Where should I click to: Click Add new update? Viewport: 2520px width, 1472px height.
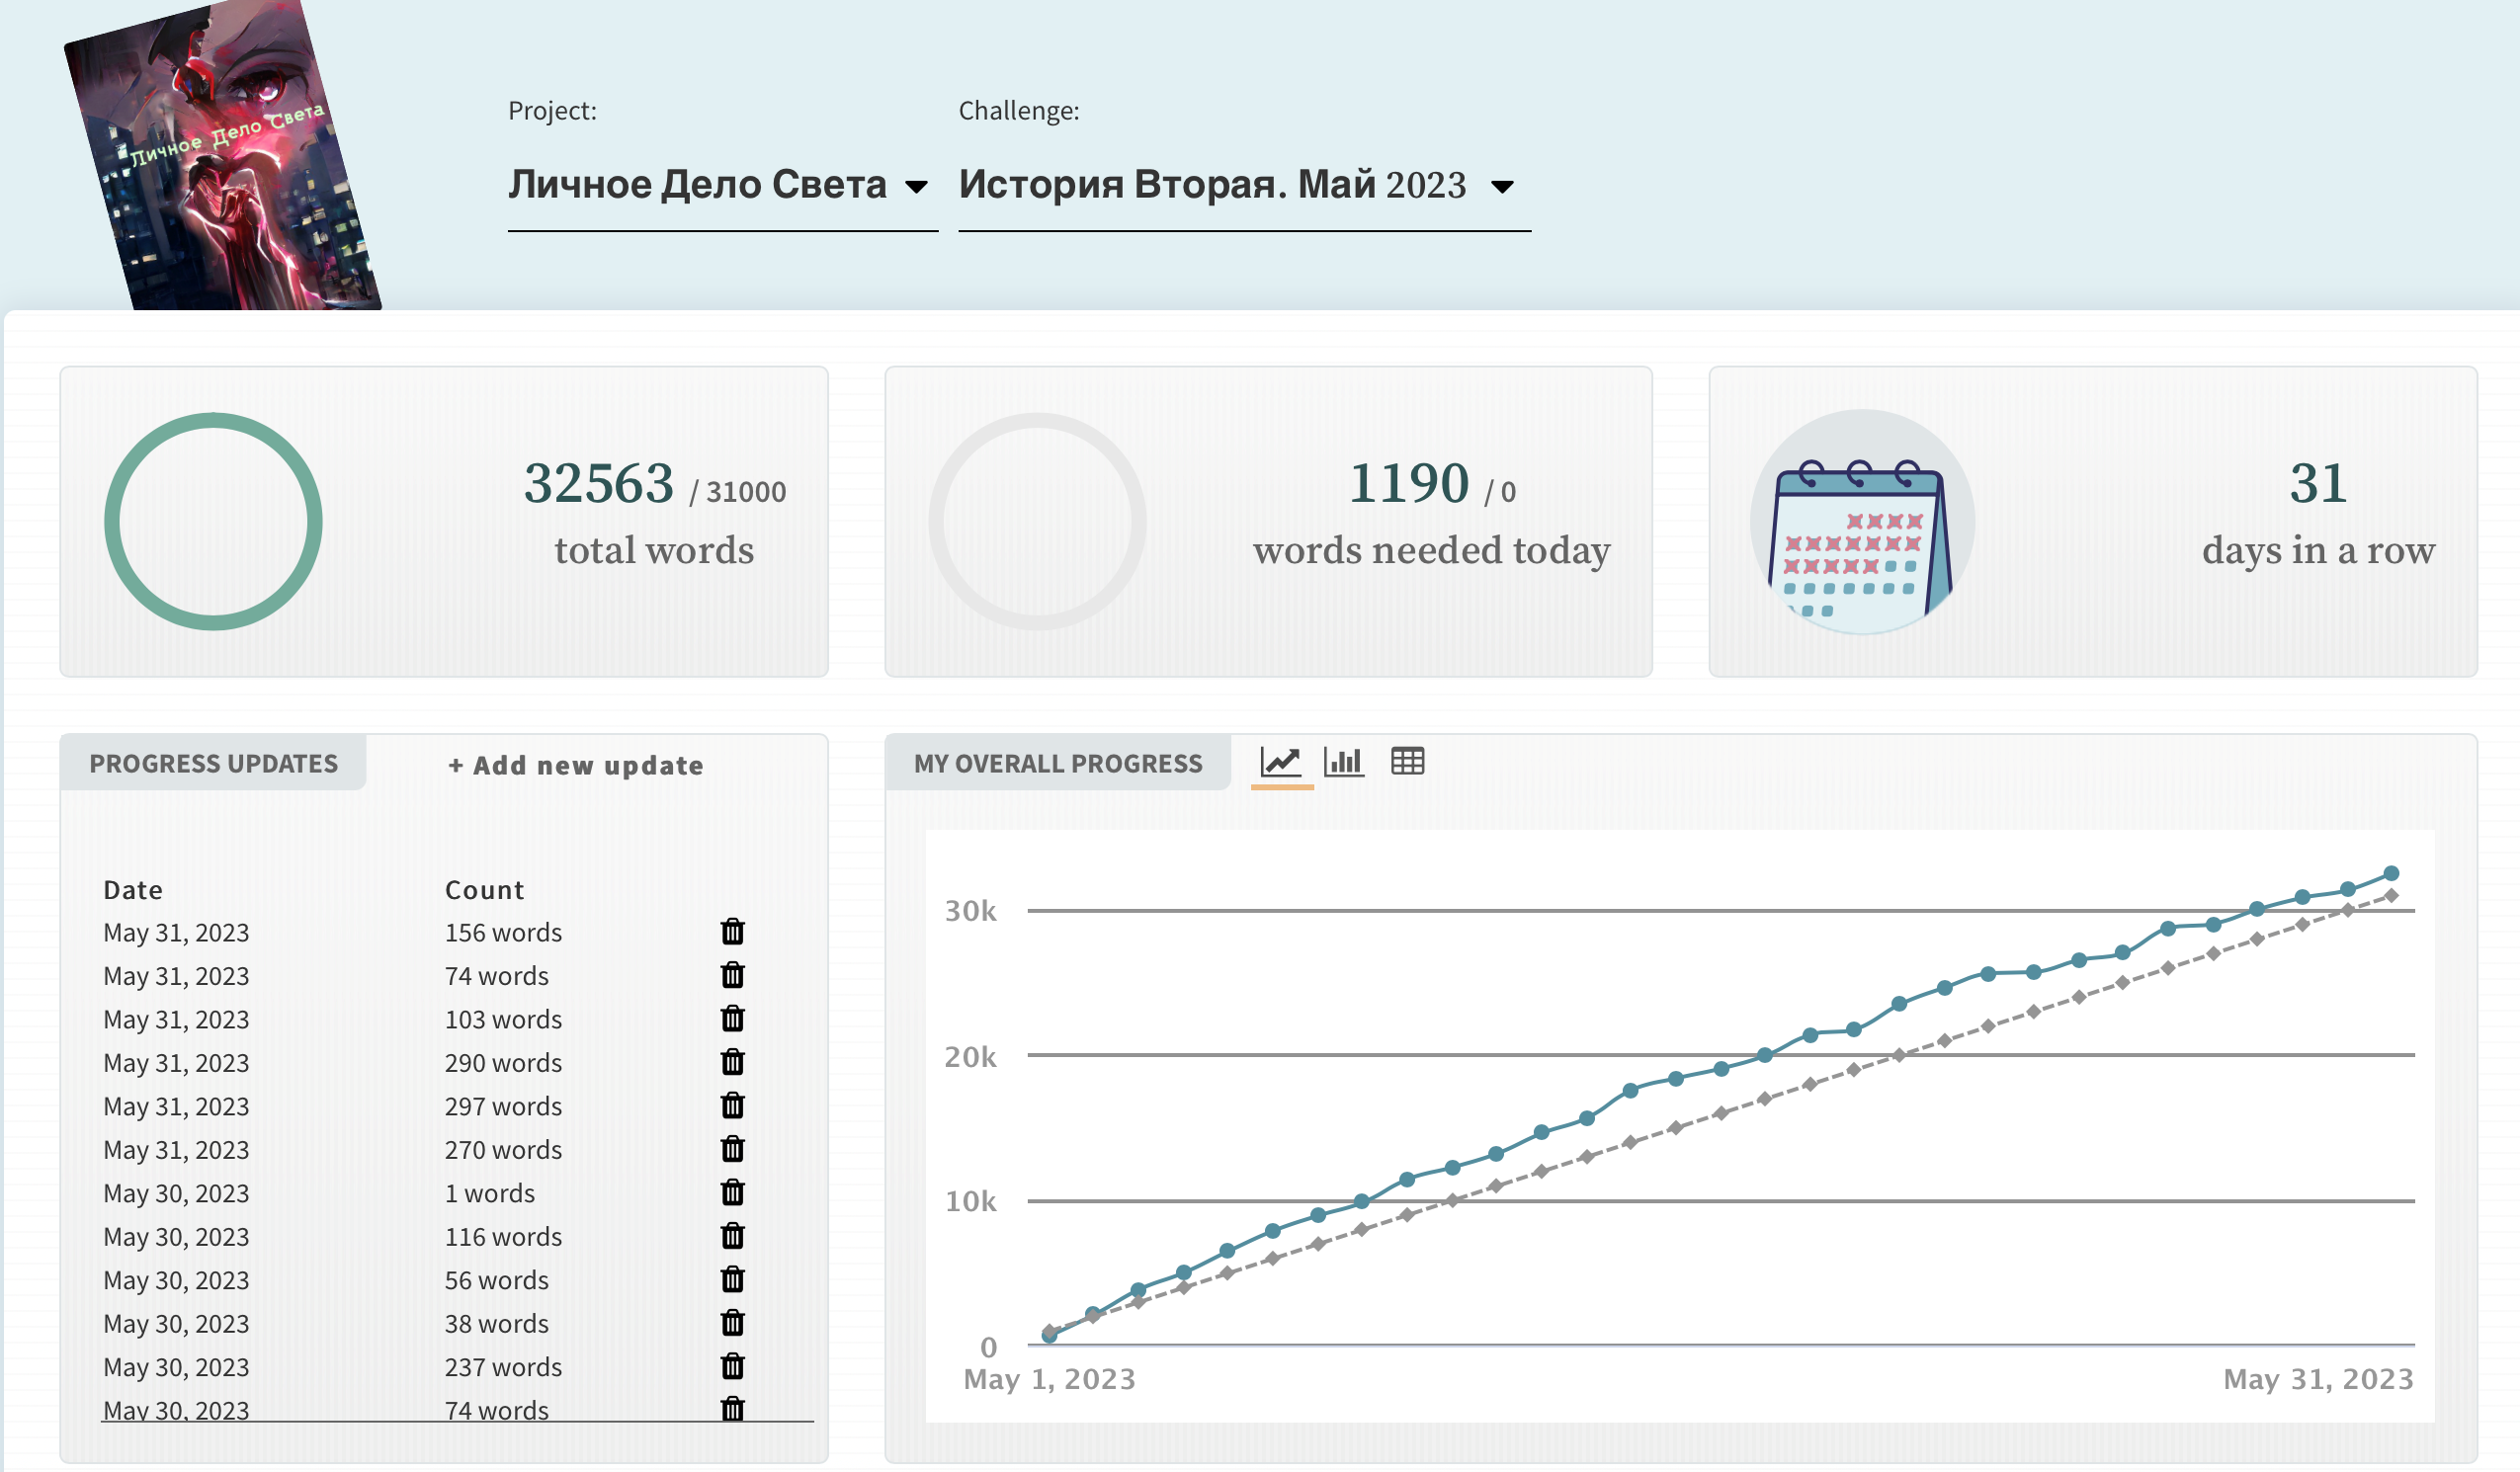[x=576, y=765]
